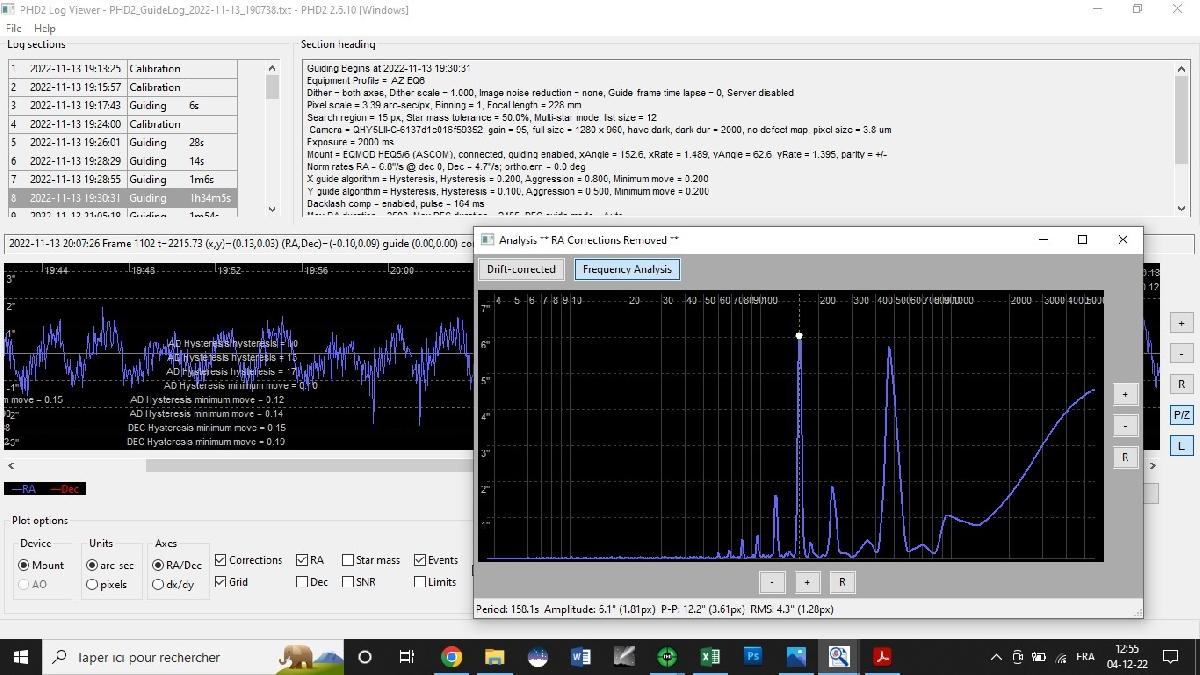The width and height of the screenshot is (1200, 675).
Task: Select the Frequency Analysis tab button
Action: coord(627,269)
